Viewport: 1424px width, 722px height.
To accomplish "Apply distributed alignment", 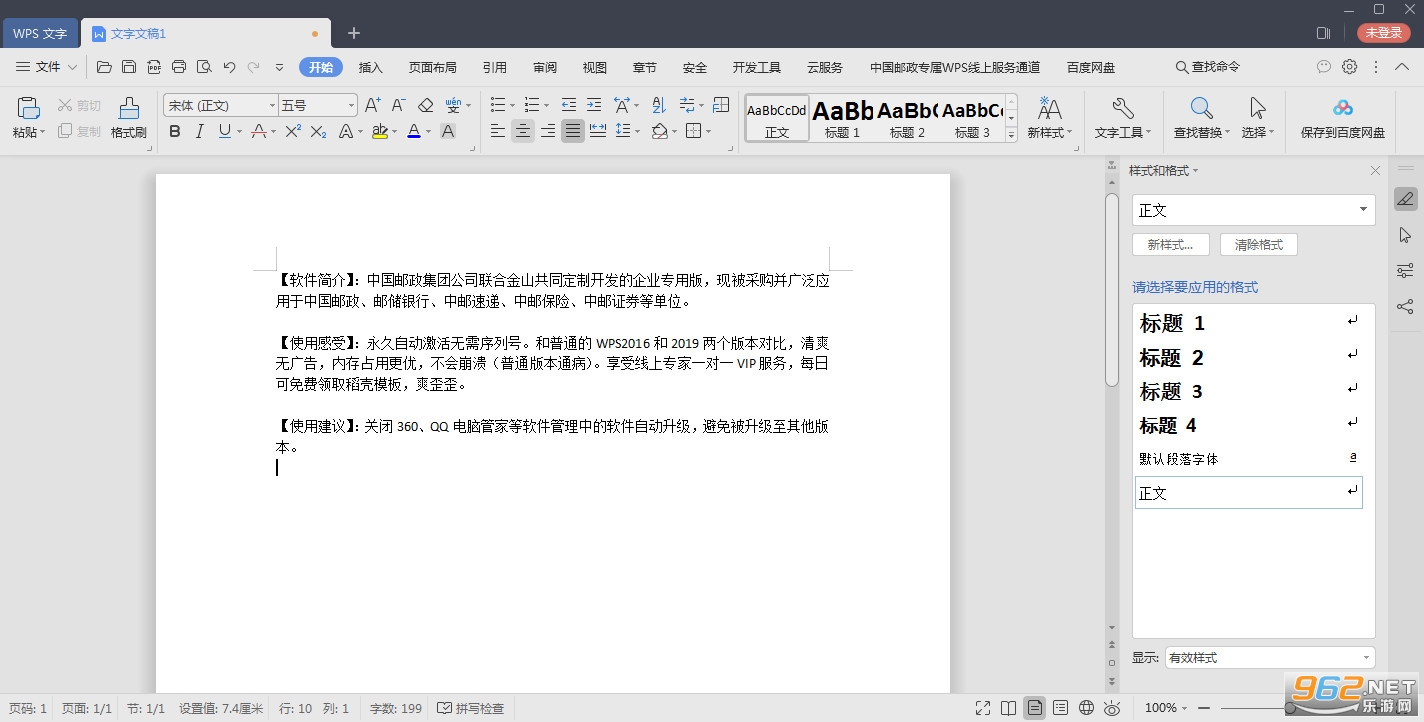I will 598,131.
